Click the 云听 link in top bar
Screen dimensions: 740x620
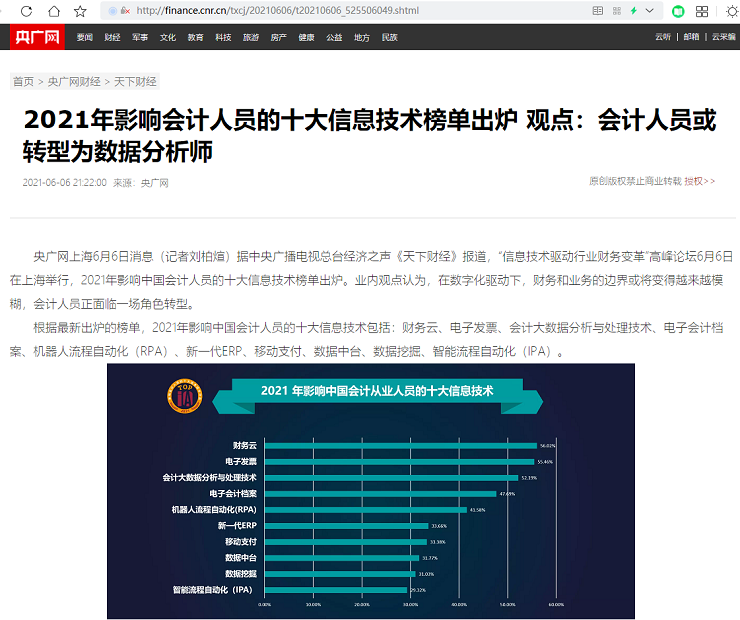[662, 37]
